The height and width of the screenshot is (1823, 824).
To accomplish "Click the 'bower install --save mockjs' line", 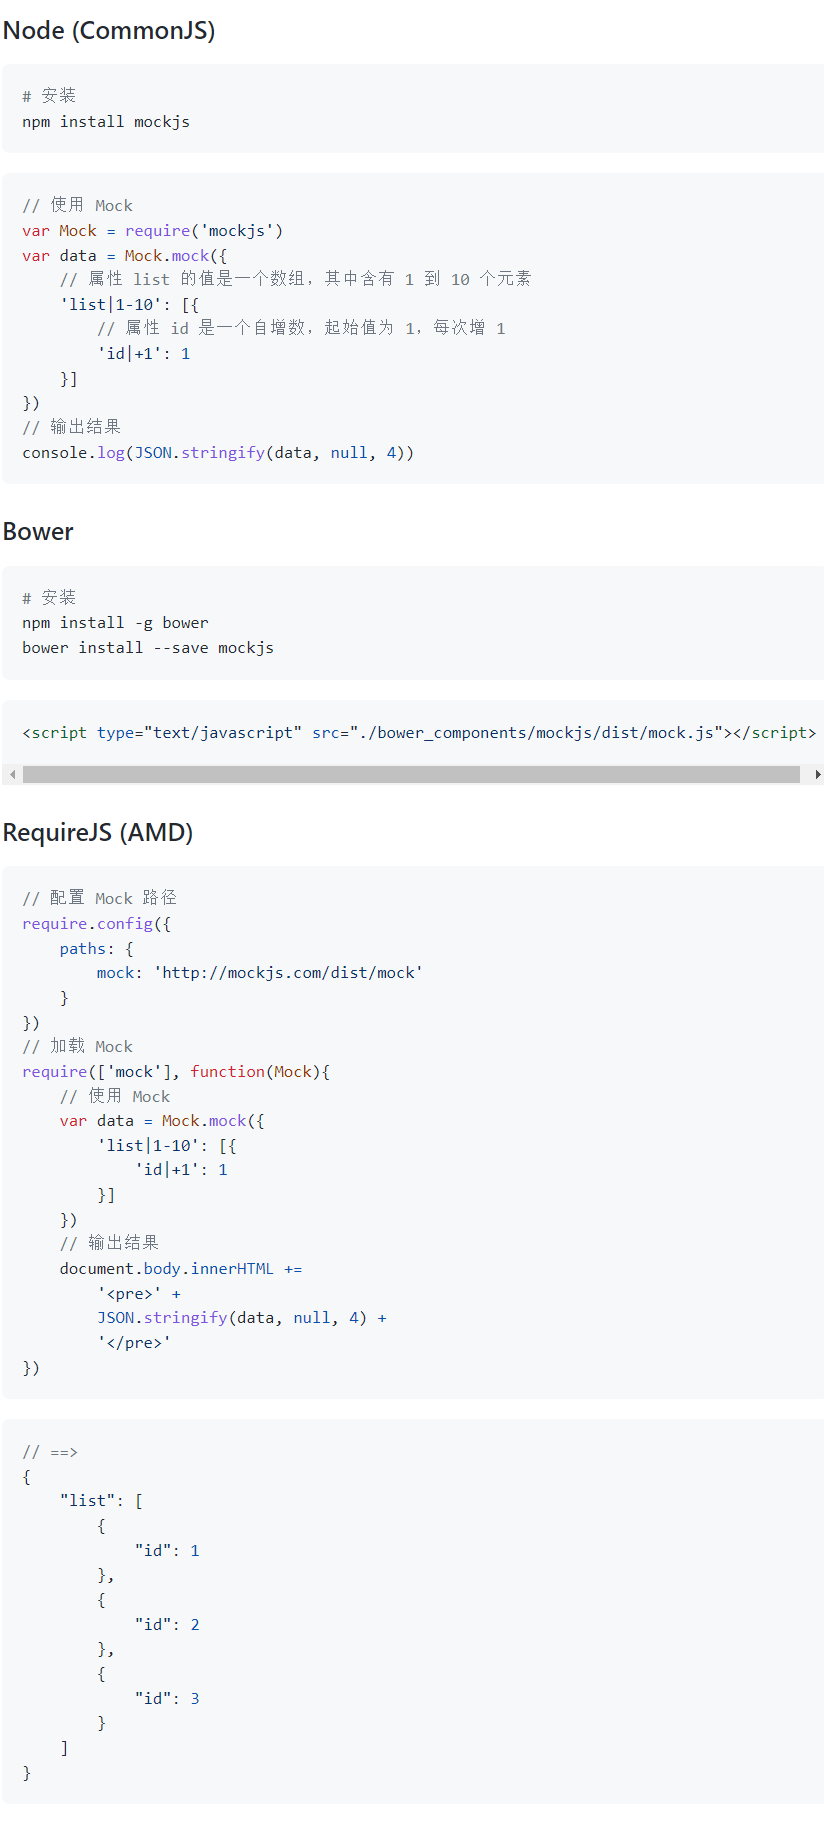I will (x=148, y=648).
